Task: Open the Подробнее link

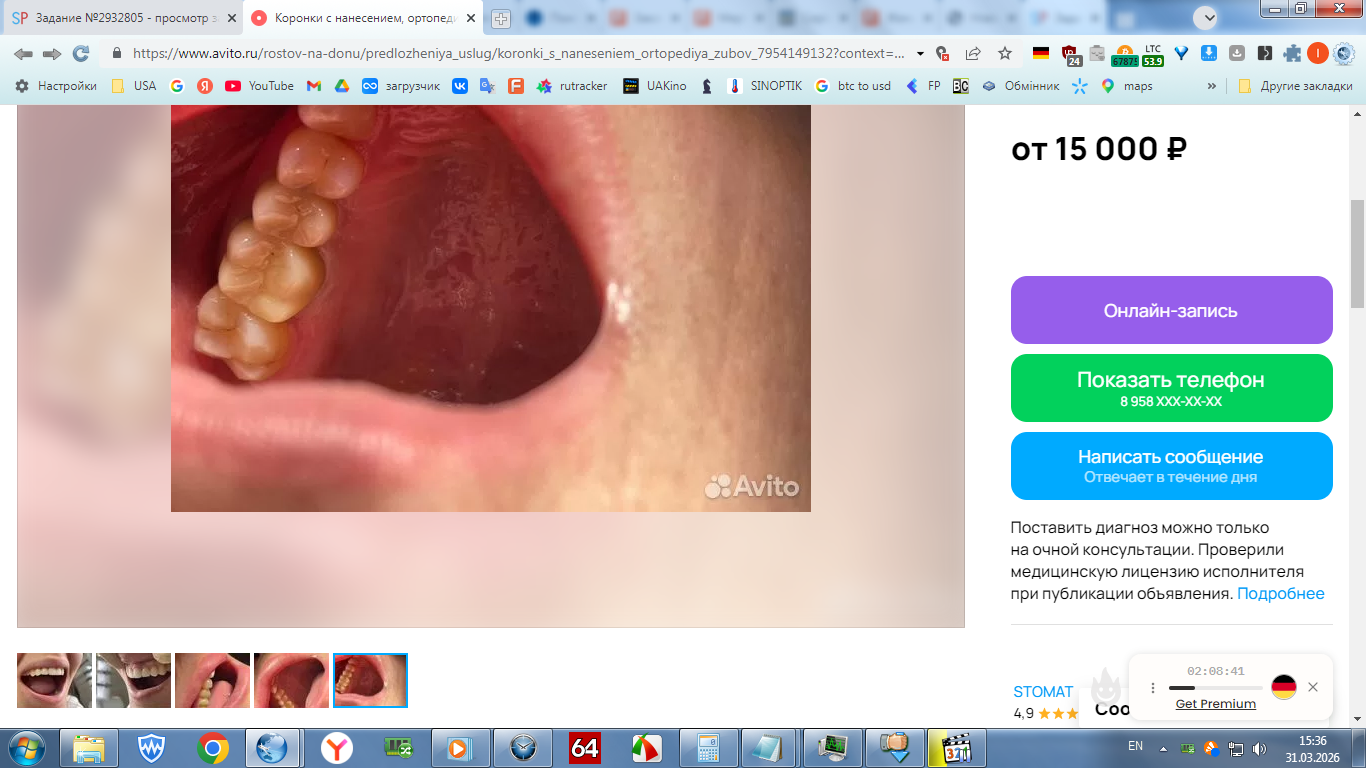Action: coord(1281,594)
